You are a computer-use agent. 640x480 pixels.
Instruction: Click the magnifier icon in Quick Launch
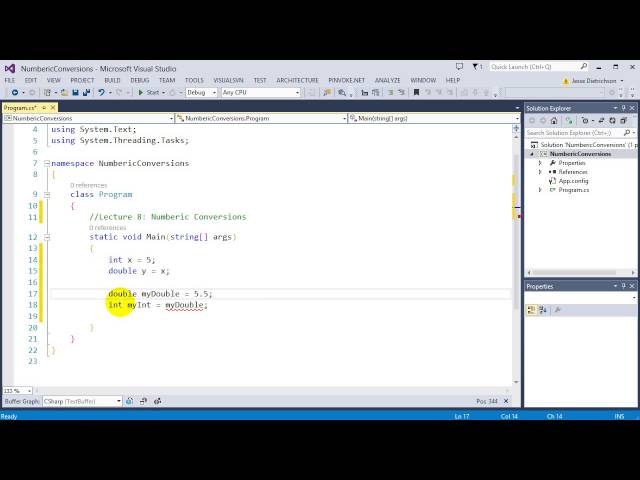click(x=584, y=66)
